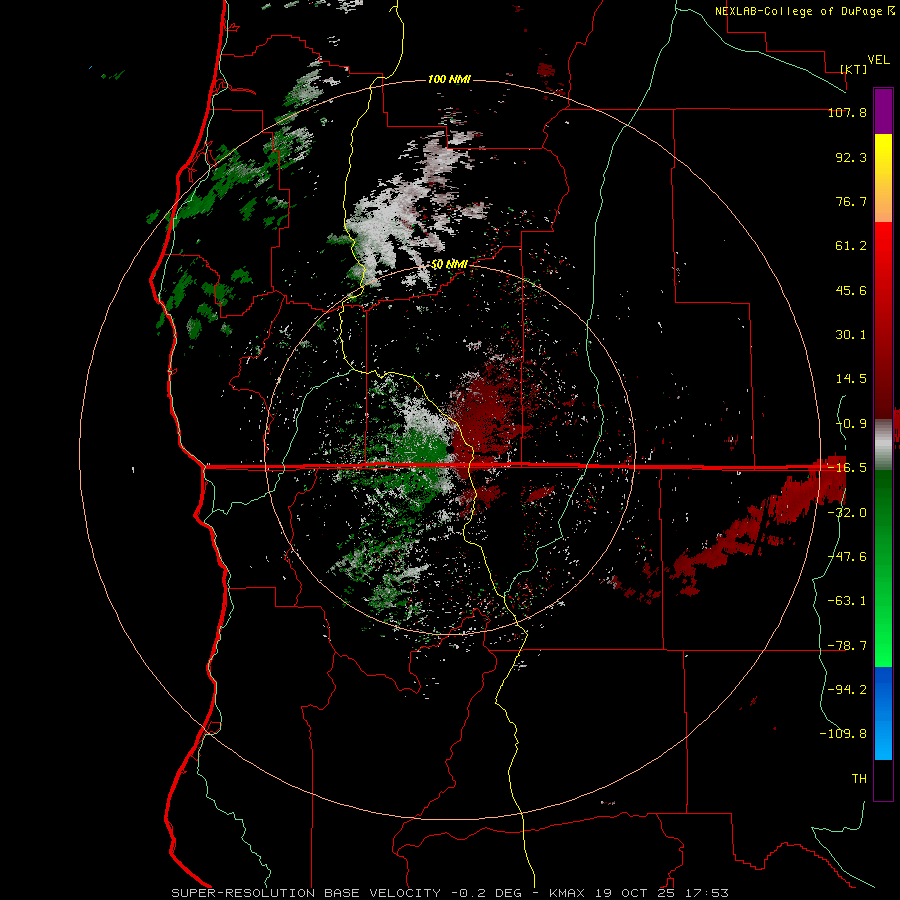Click the -32.0 legend value

point(847,513)
